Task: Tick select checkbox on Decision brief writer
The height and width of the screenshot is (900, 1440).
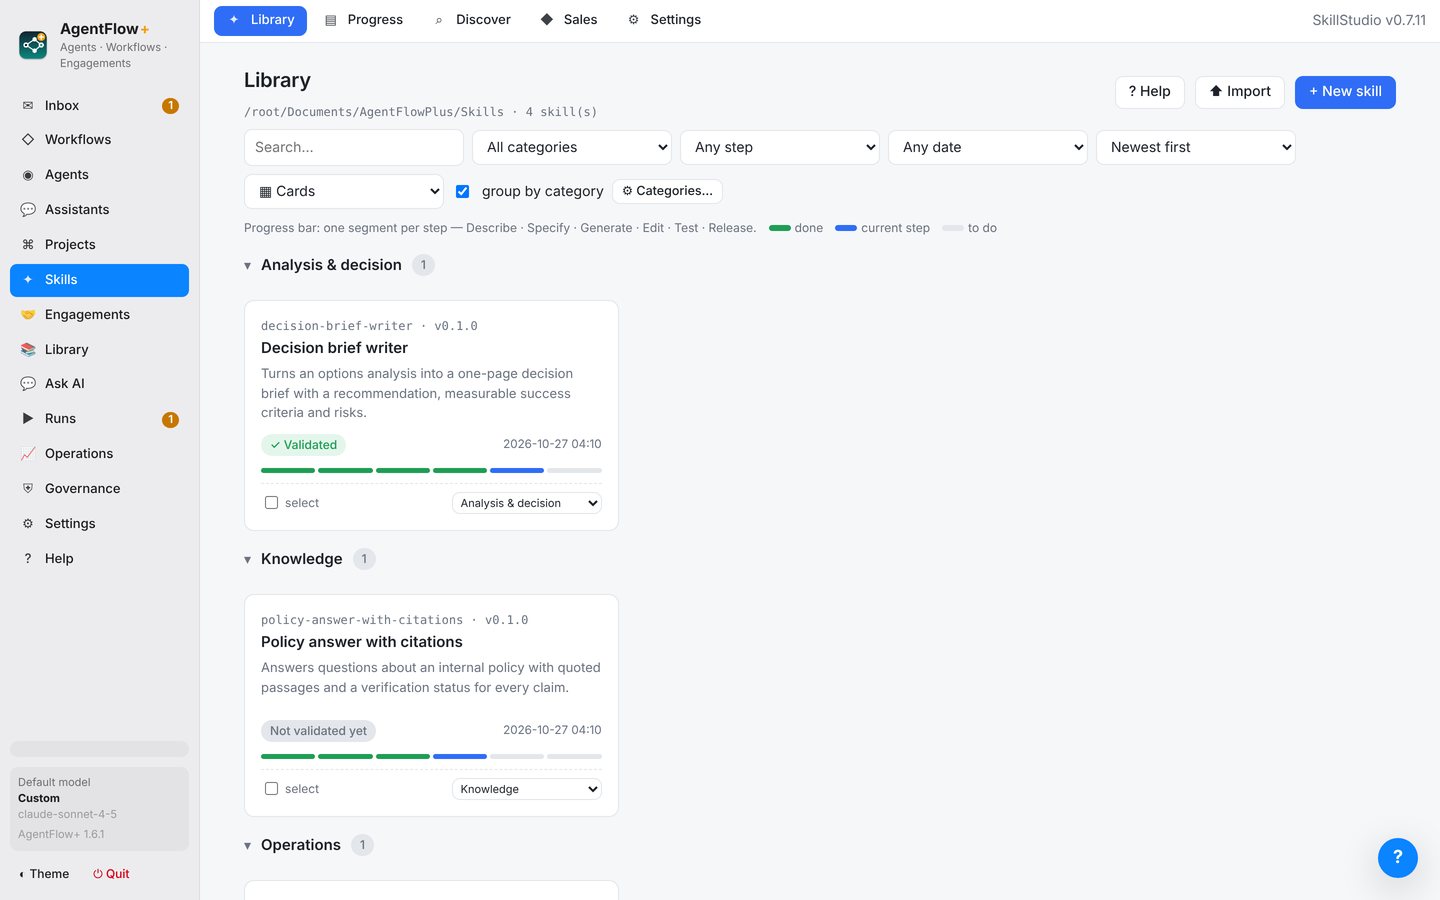Action: 271,503
